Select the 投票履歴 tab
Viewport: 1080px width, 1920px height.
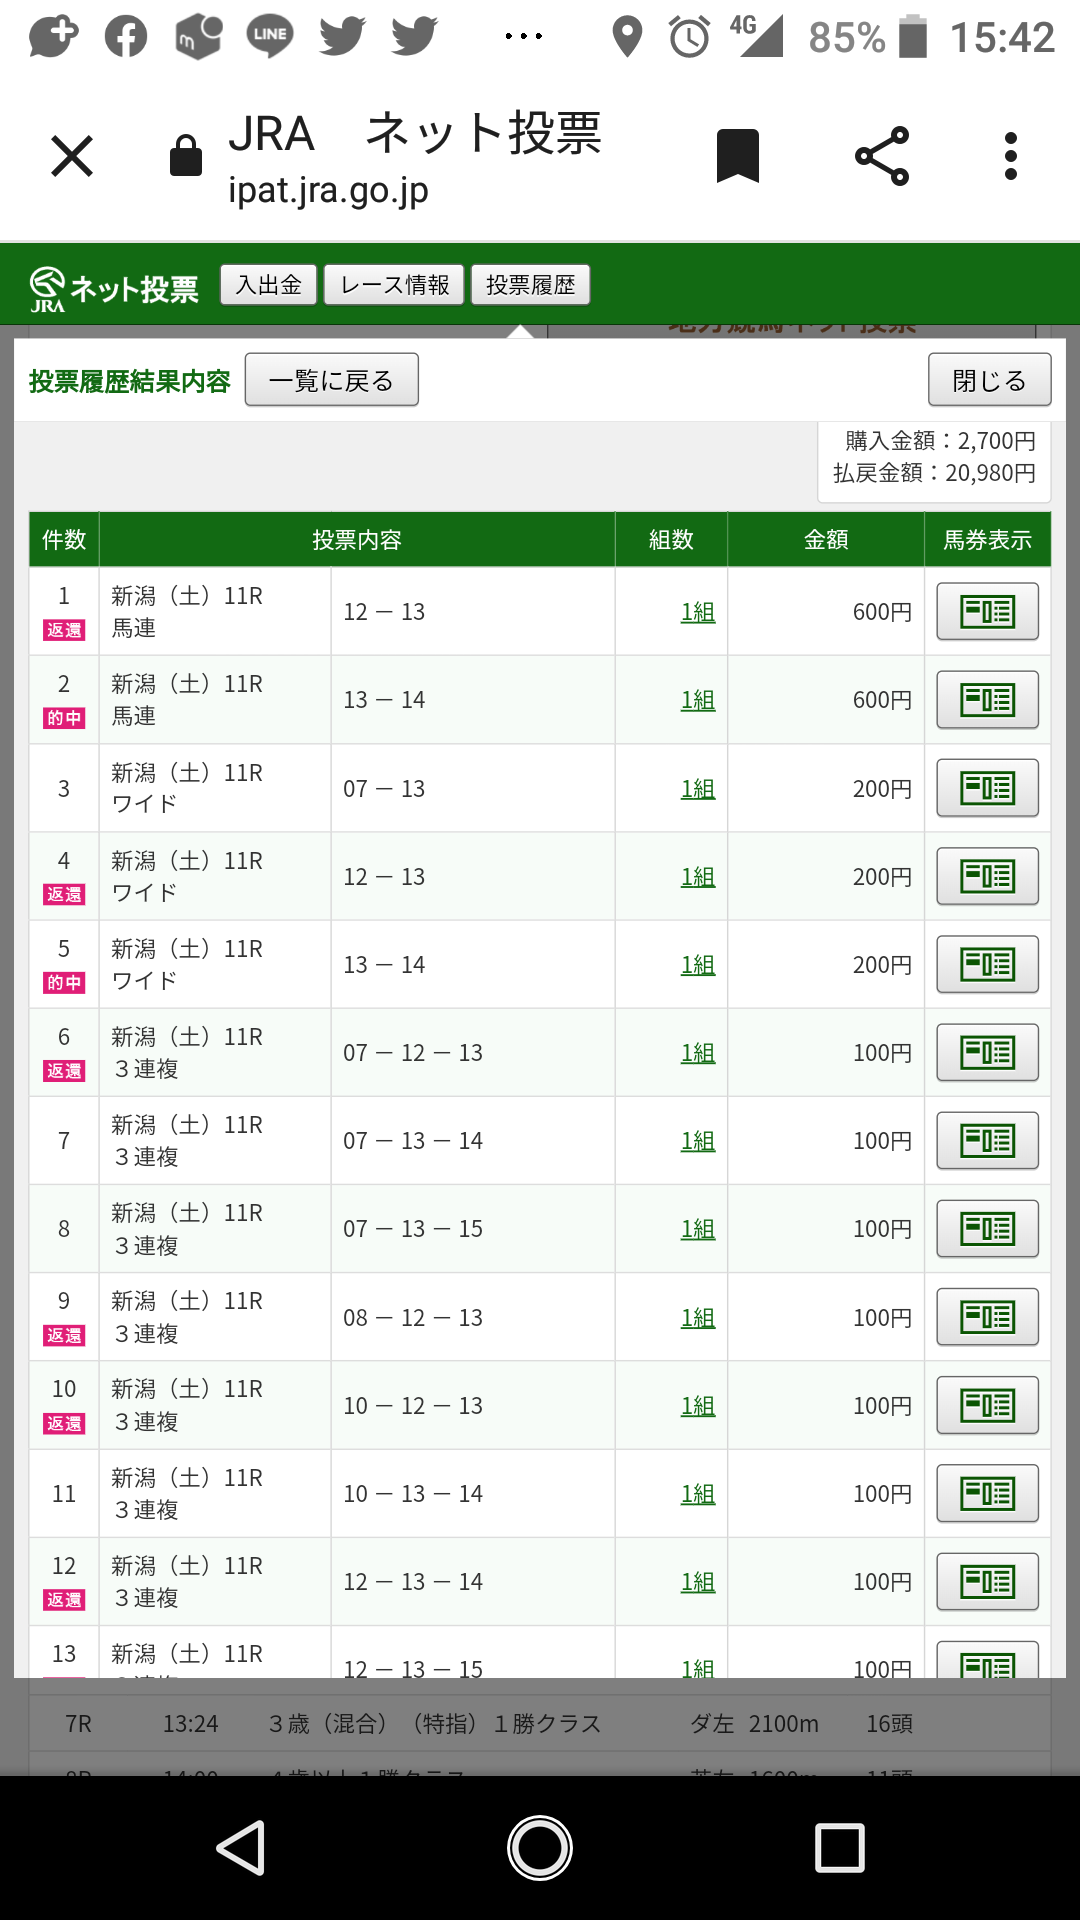click(x=530, y=285)
